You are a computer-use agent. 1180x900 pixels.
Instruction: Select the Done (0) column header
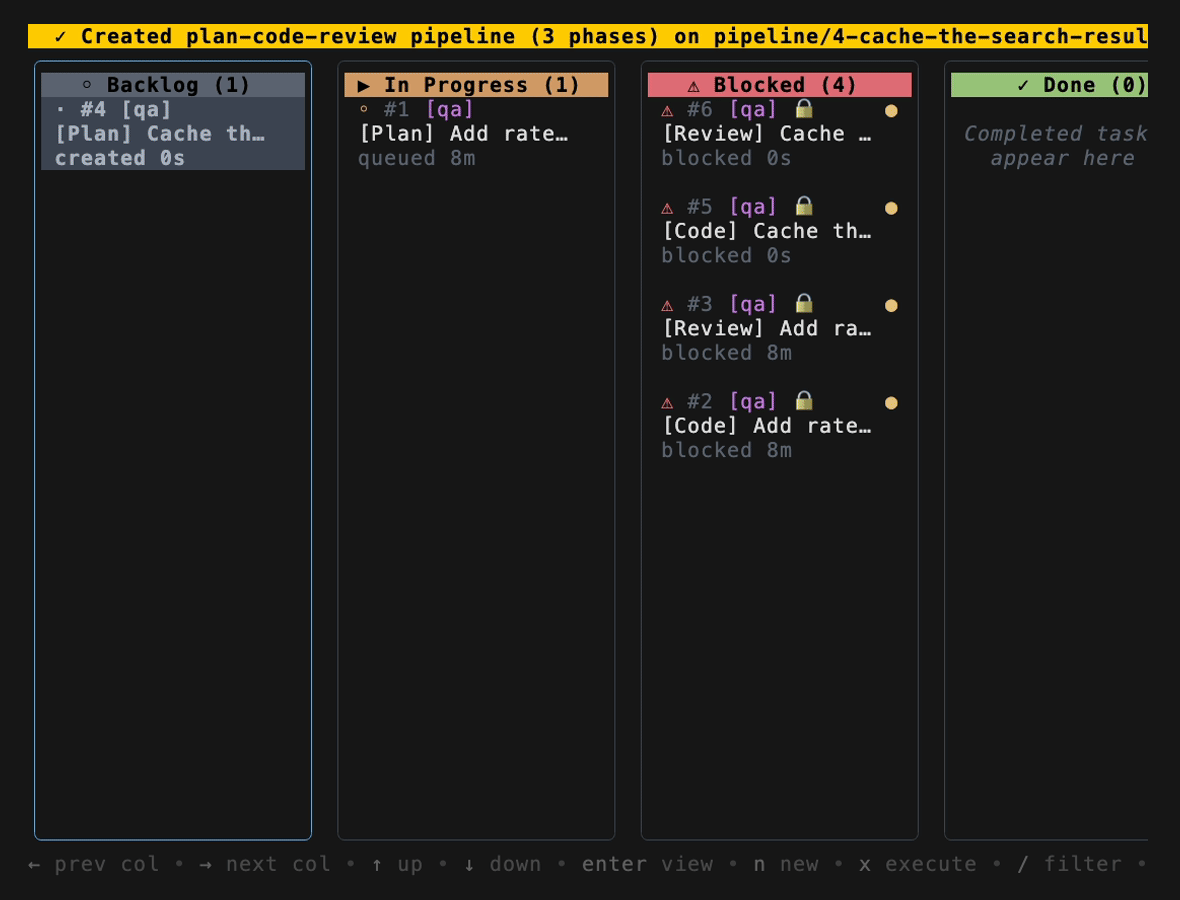[1049, 85]
